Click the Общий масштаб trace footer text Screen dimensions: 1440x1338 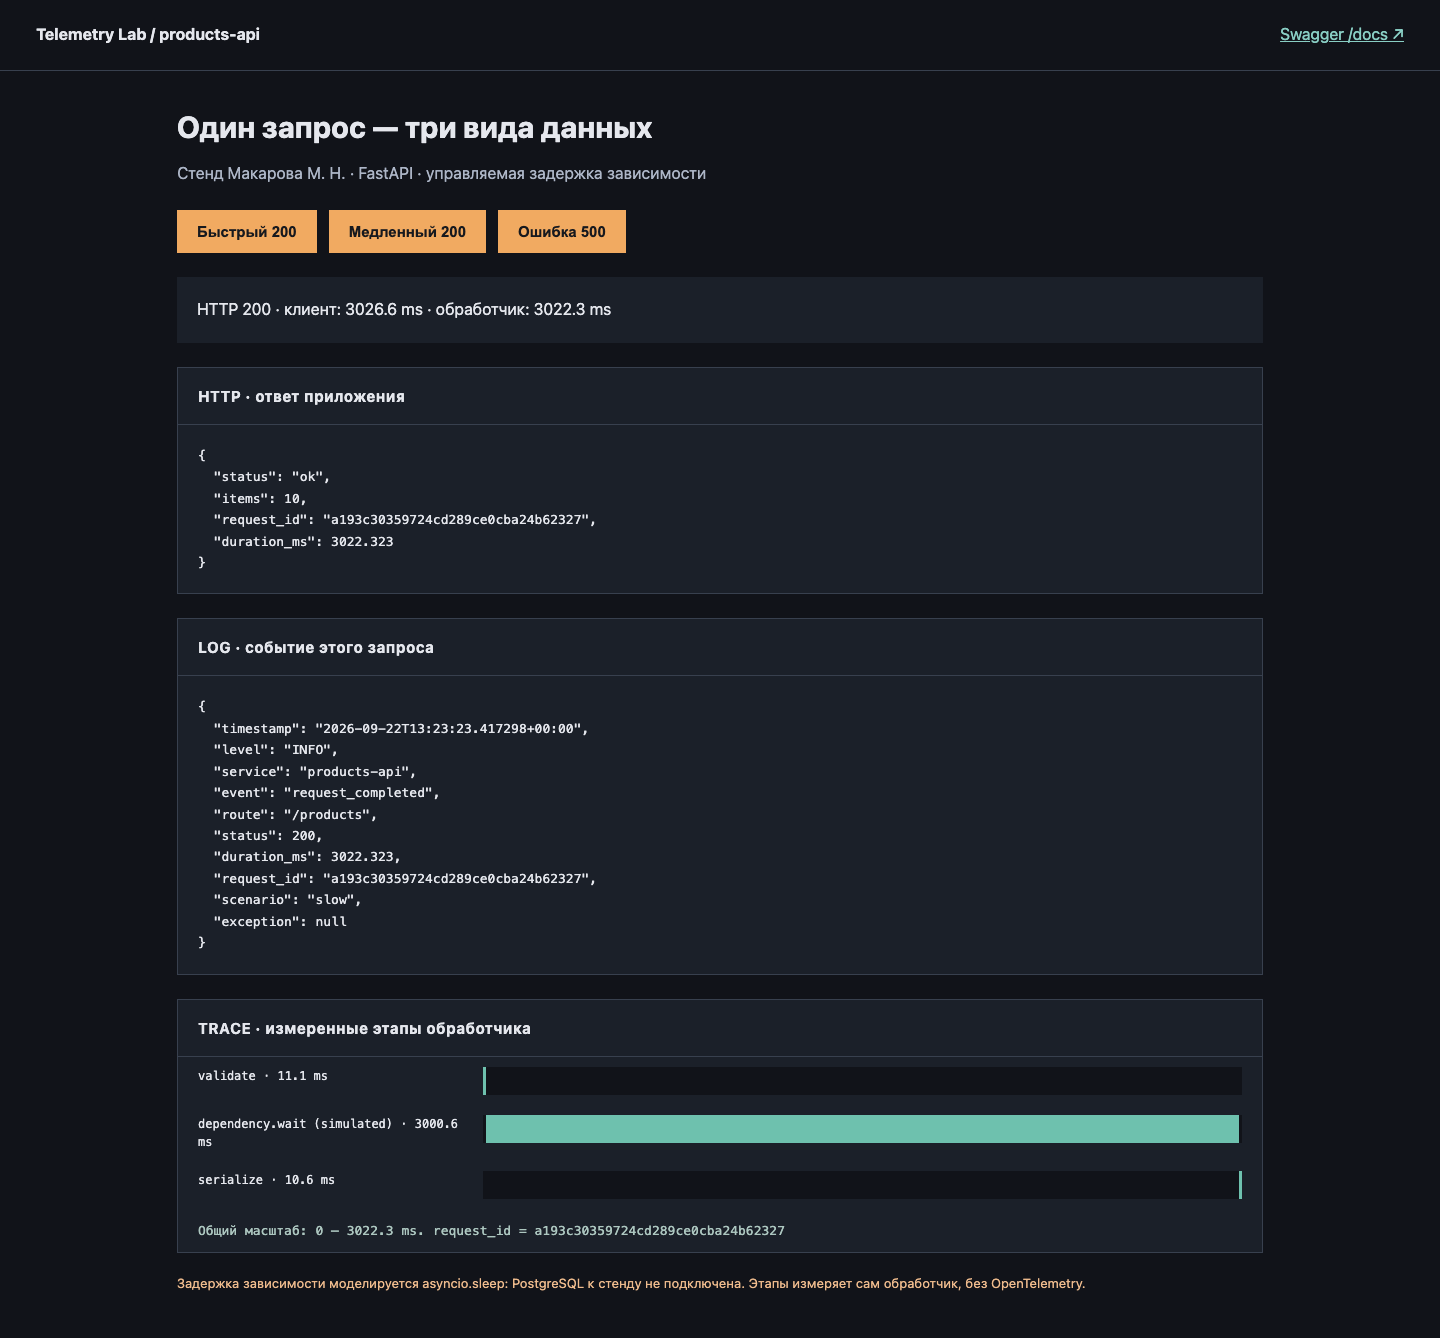point(491,1231)
